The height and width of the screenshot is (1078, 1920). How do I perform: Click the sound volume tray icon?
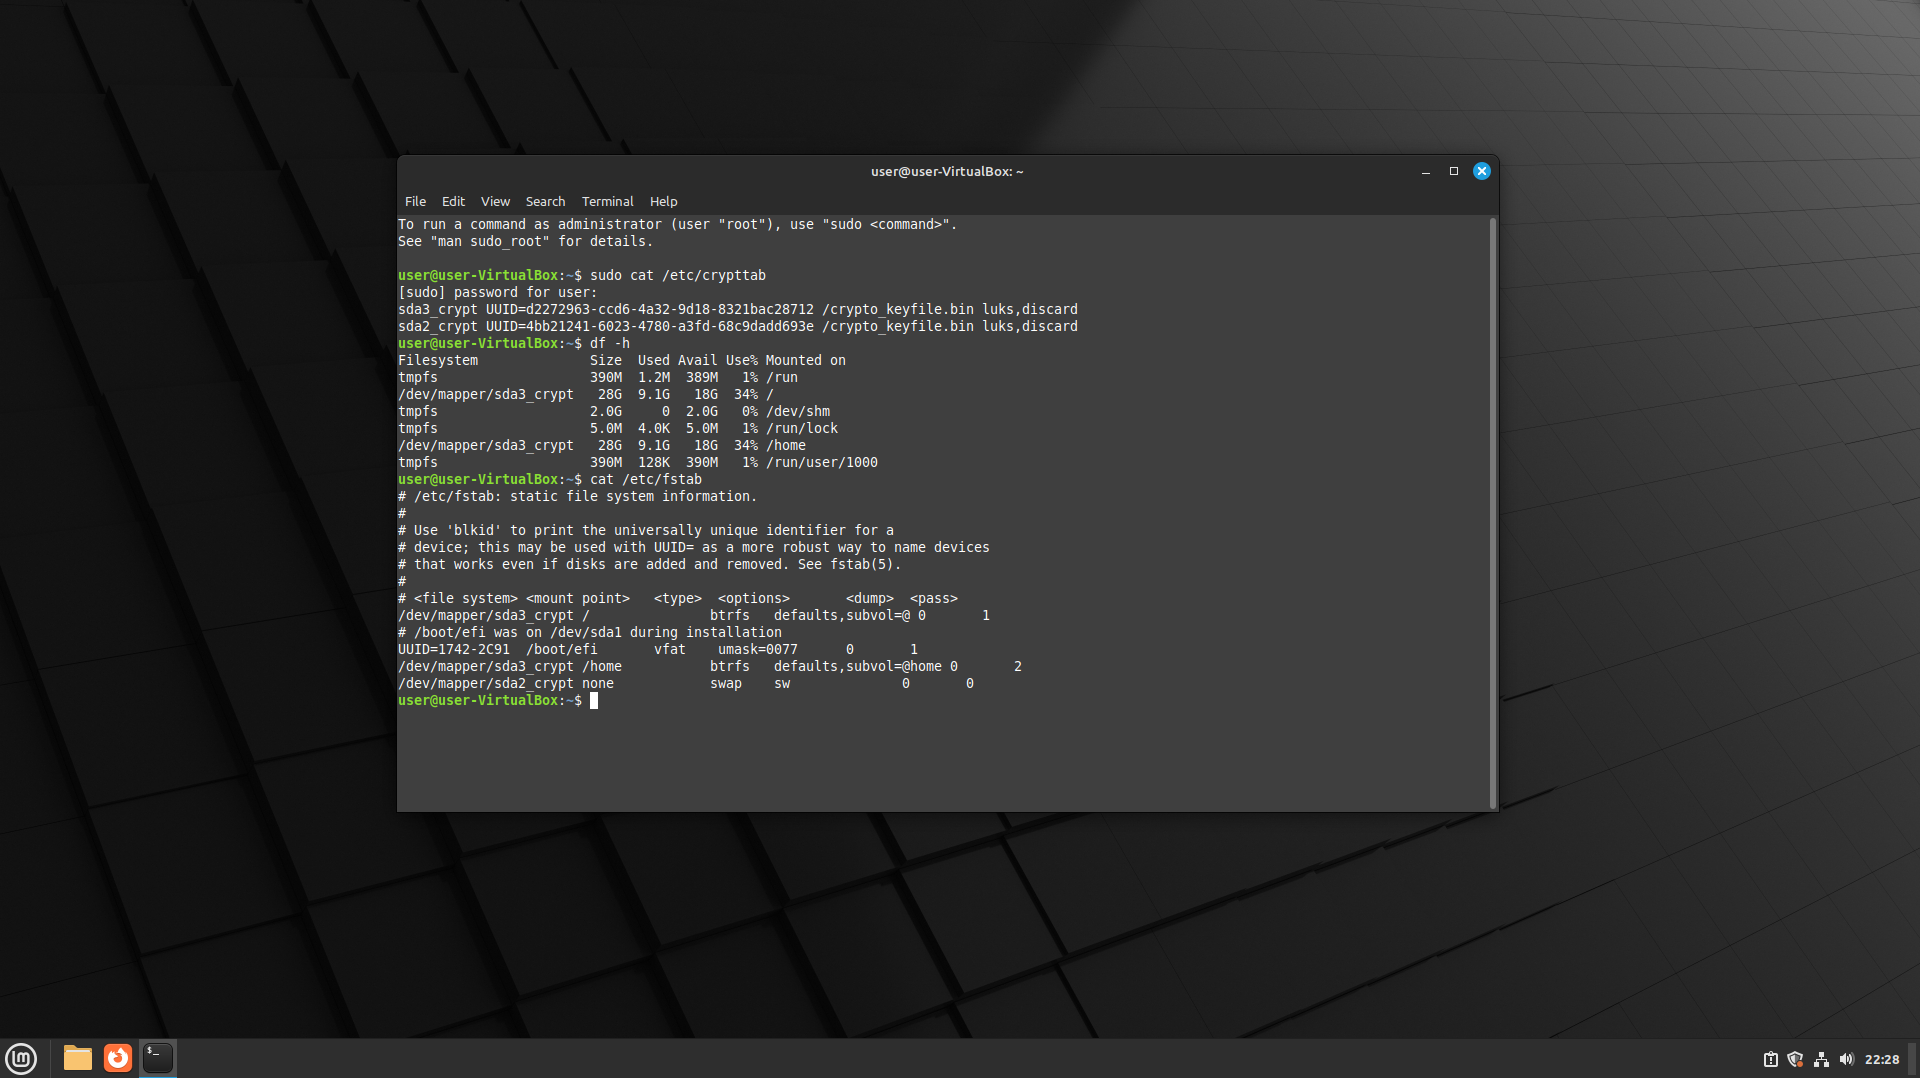[1846, 1059]
